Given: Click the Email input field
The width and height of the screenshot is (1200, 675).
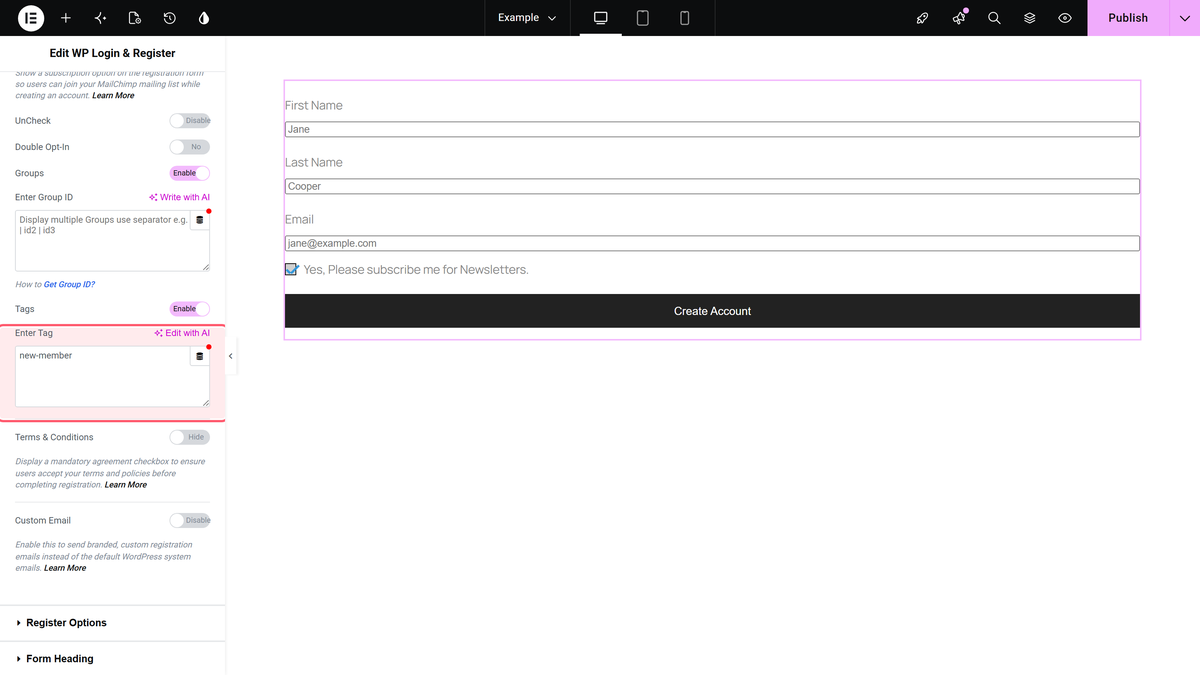Looking at the screenshot, I should (712, 243).
